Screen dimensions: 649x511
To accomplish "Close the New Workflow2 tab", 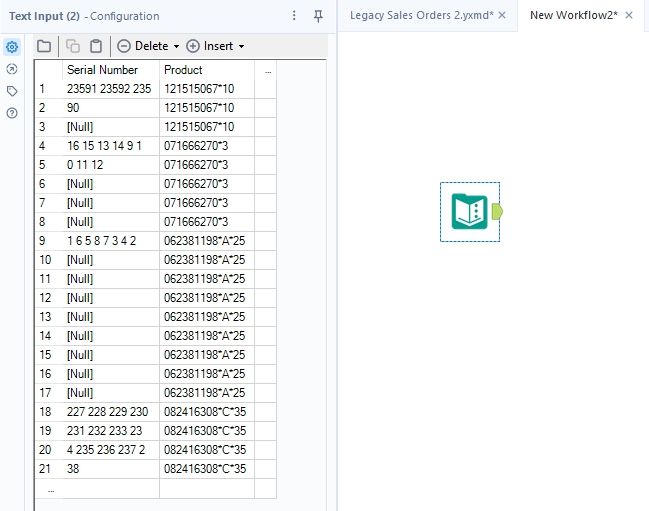I will 629,15.
